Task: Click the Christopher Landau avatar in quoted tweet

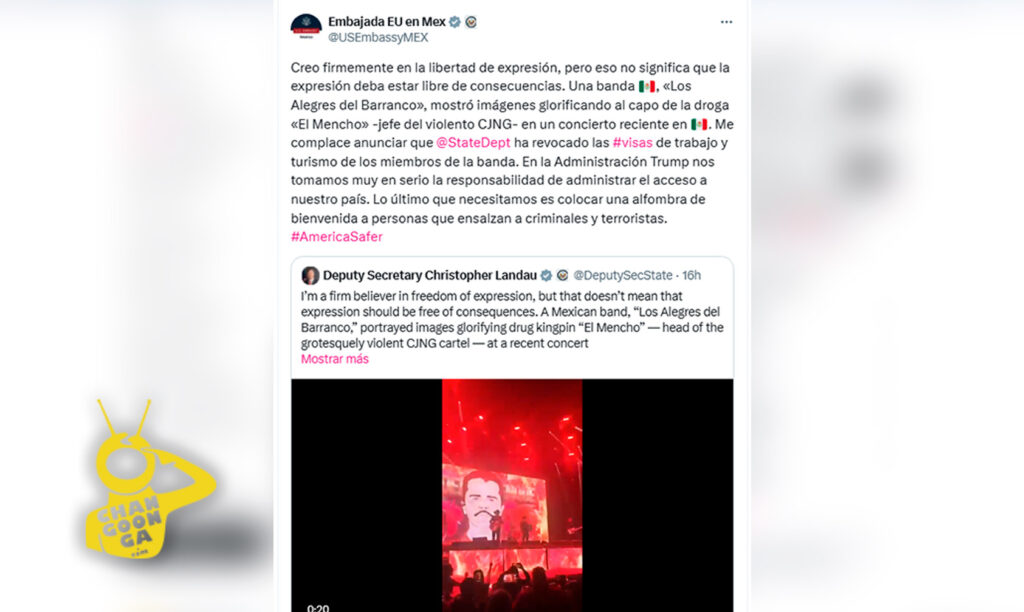Action: click(310, 276)
